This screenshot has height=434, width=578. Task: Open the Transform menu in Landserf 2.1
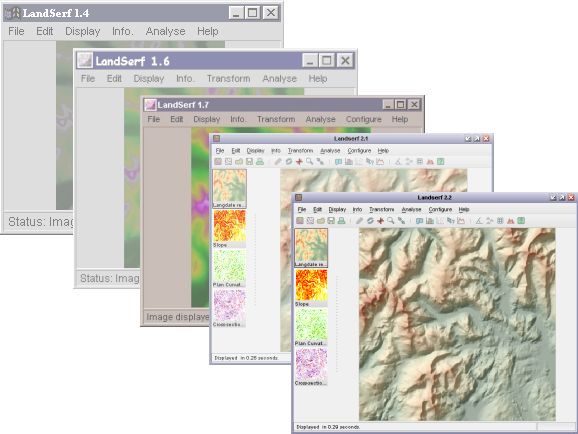click(300, 150)
